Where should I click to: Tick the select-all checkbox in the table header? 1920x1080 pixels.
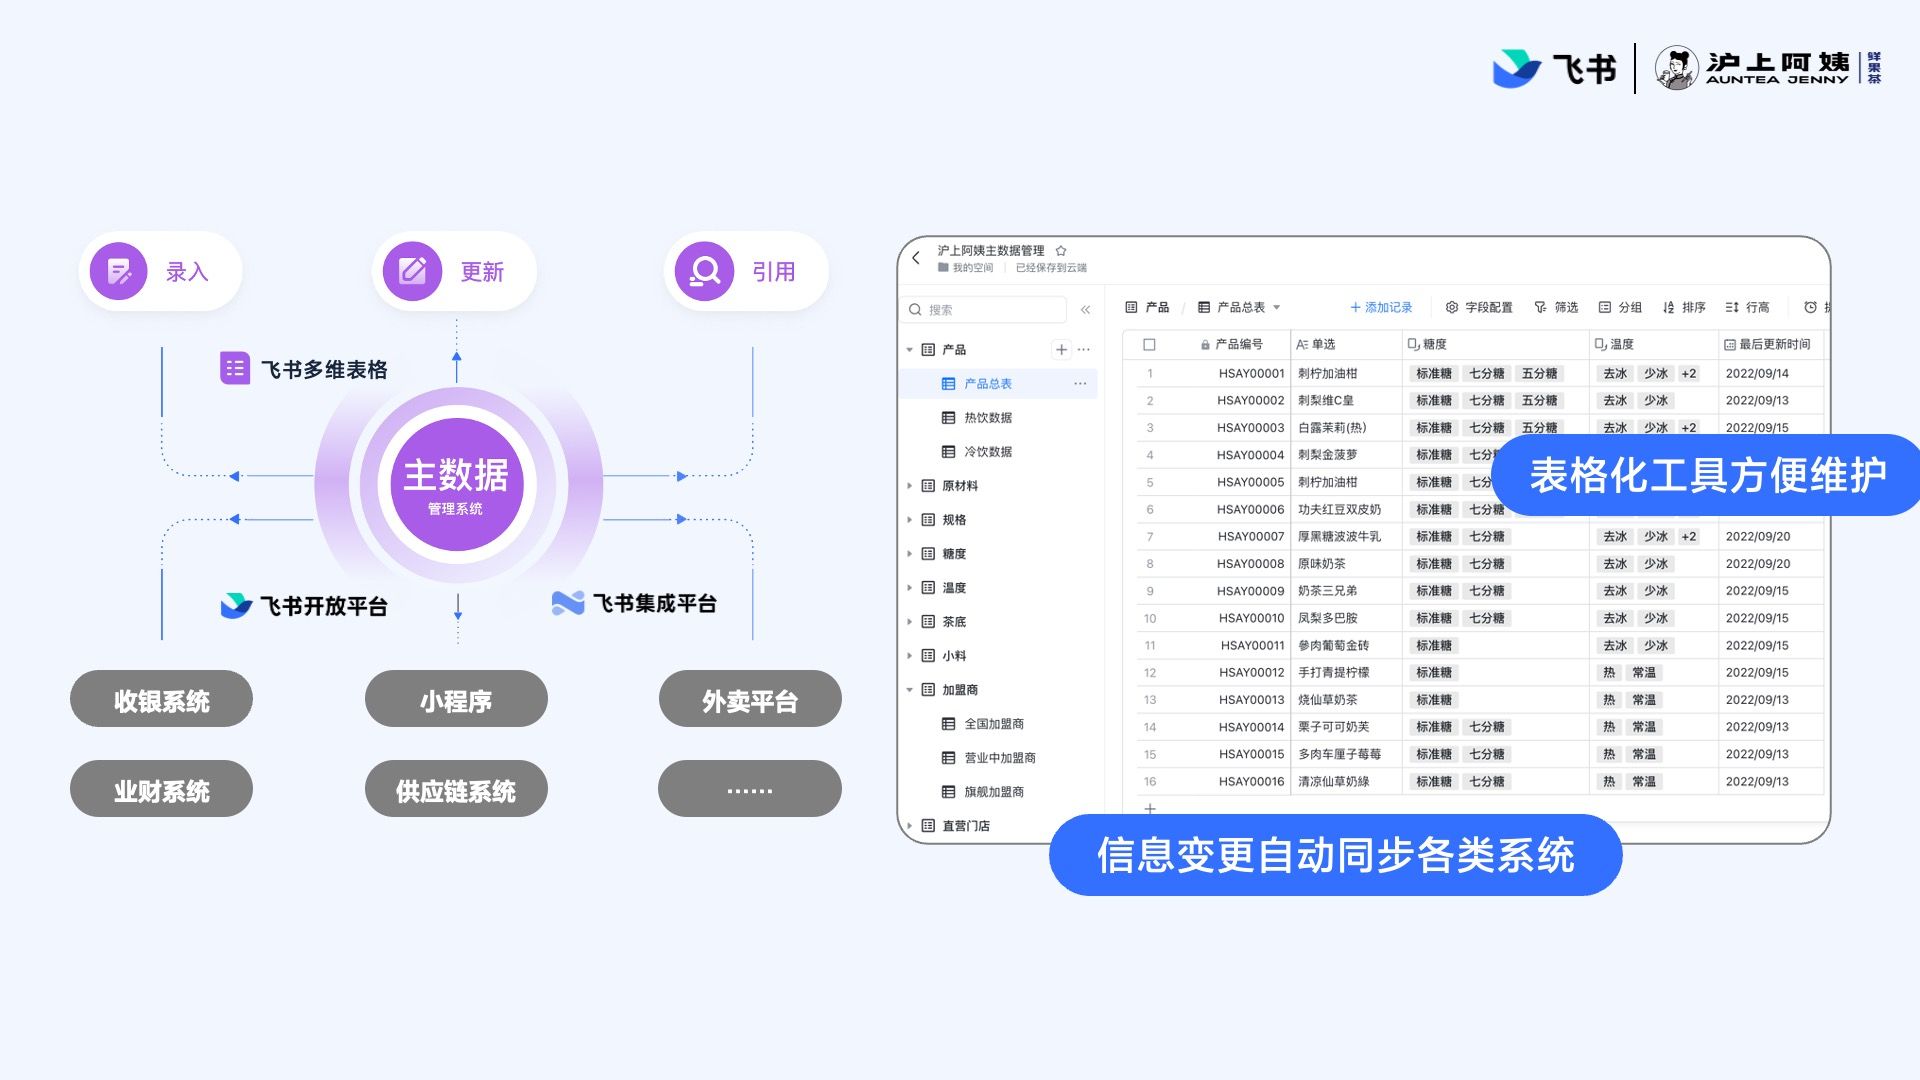1149,345
